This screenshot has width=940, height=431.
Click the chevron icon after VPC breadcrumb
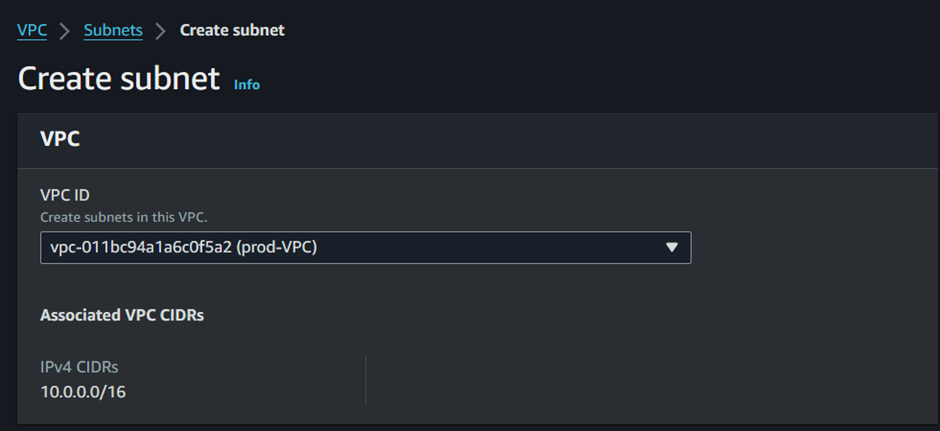coord(65,31)
